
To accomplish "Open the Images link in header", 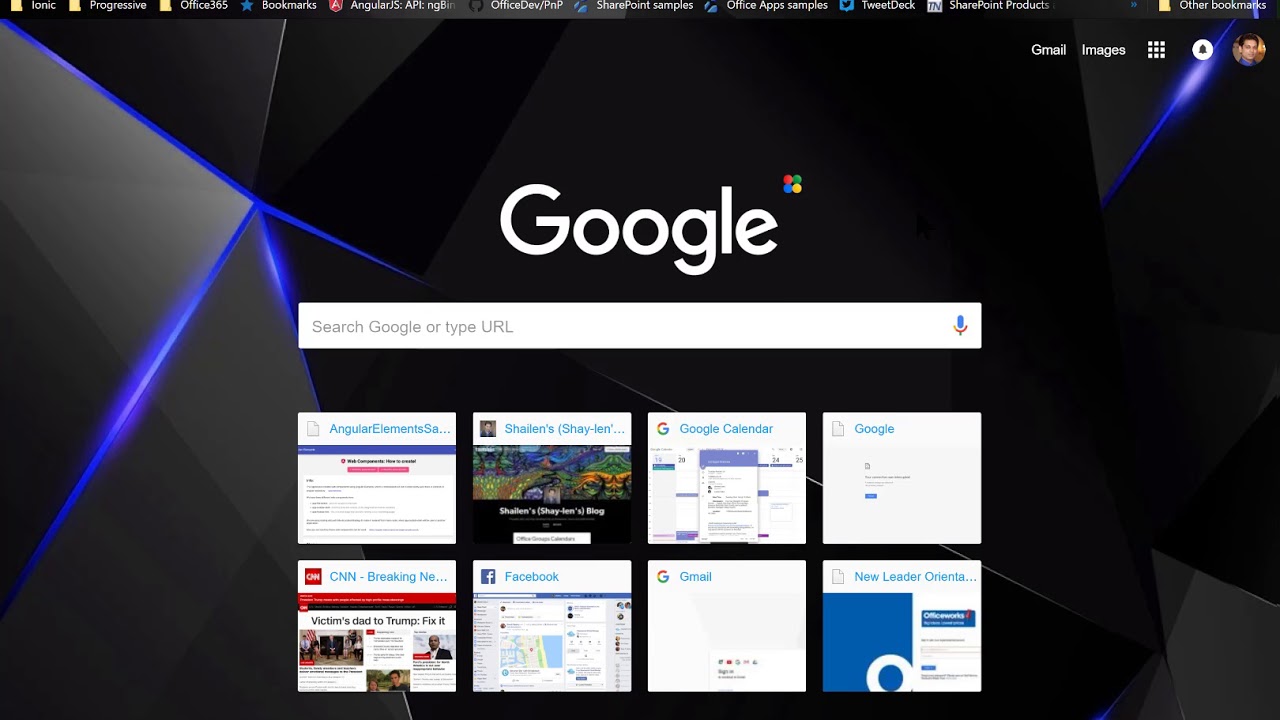I will click(x=1103, y=50).
